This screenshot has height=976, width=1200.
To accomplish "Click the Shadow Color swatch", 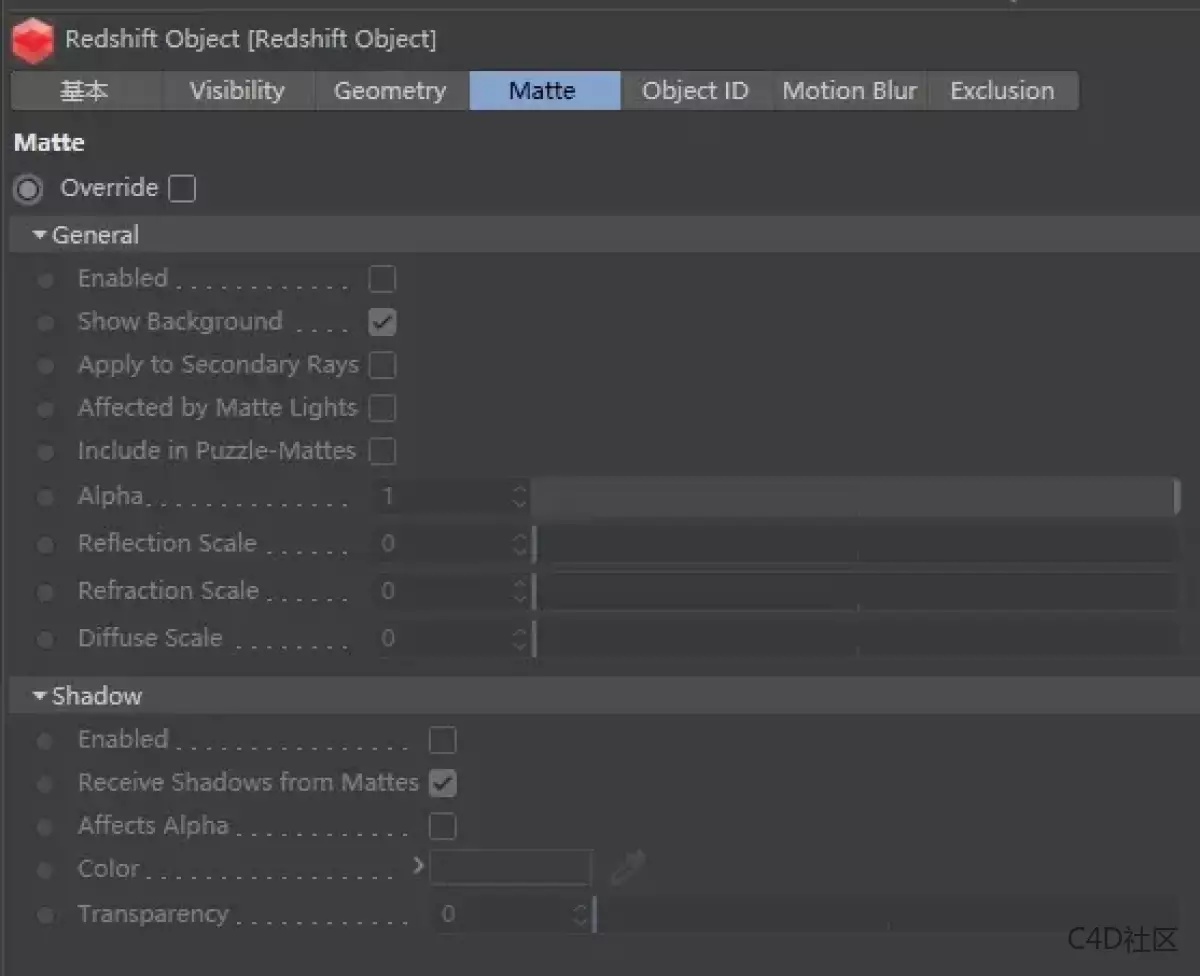I will click(x=511, y=868).
